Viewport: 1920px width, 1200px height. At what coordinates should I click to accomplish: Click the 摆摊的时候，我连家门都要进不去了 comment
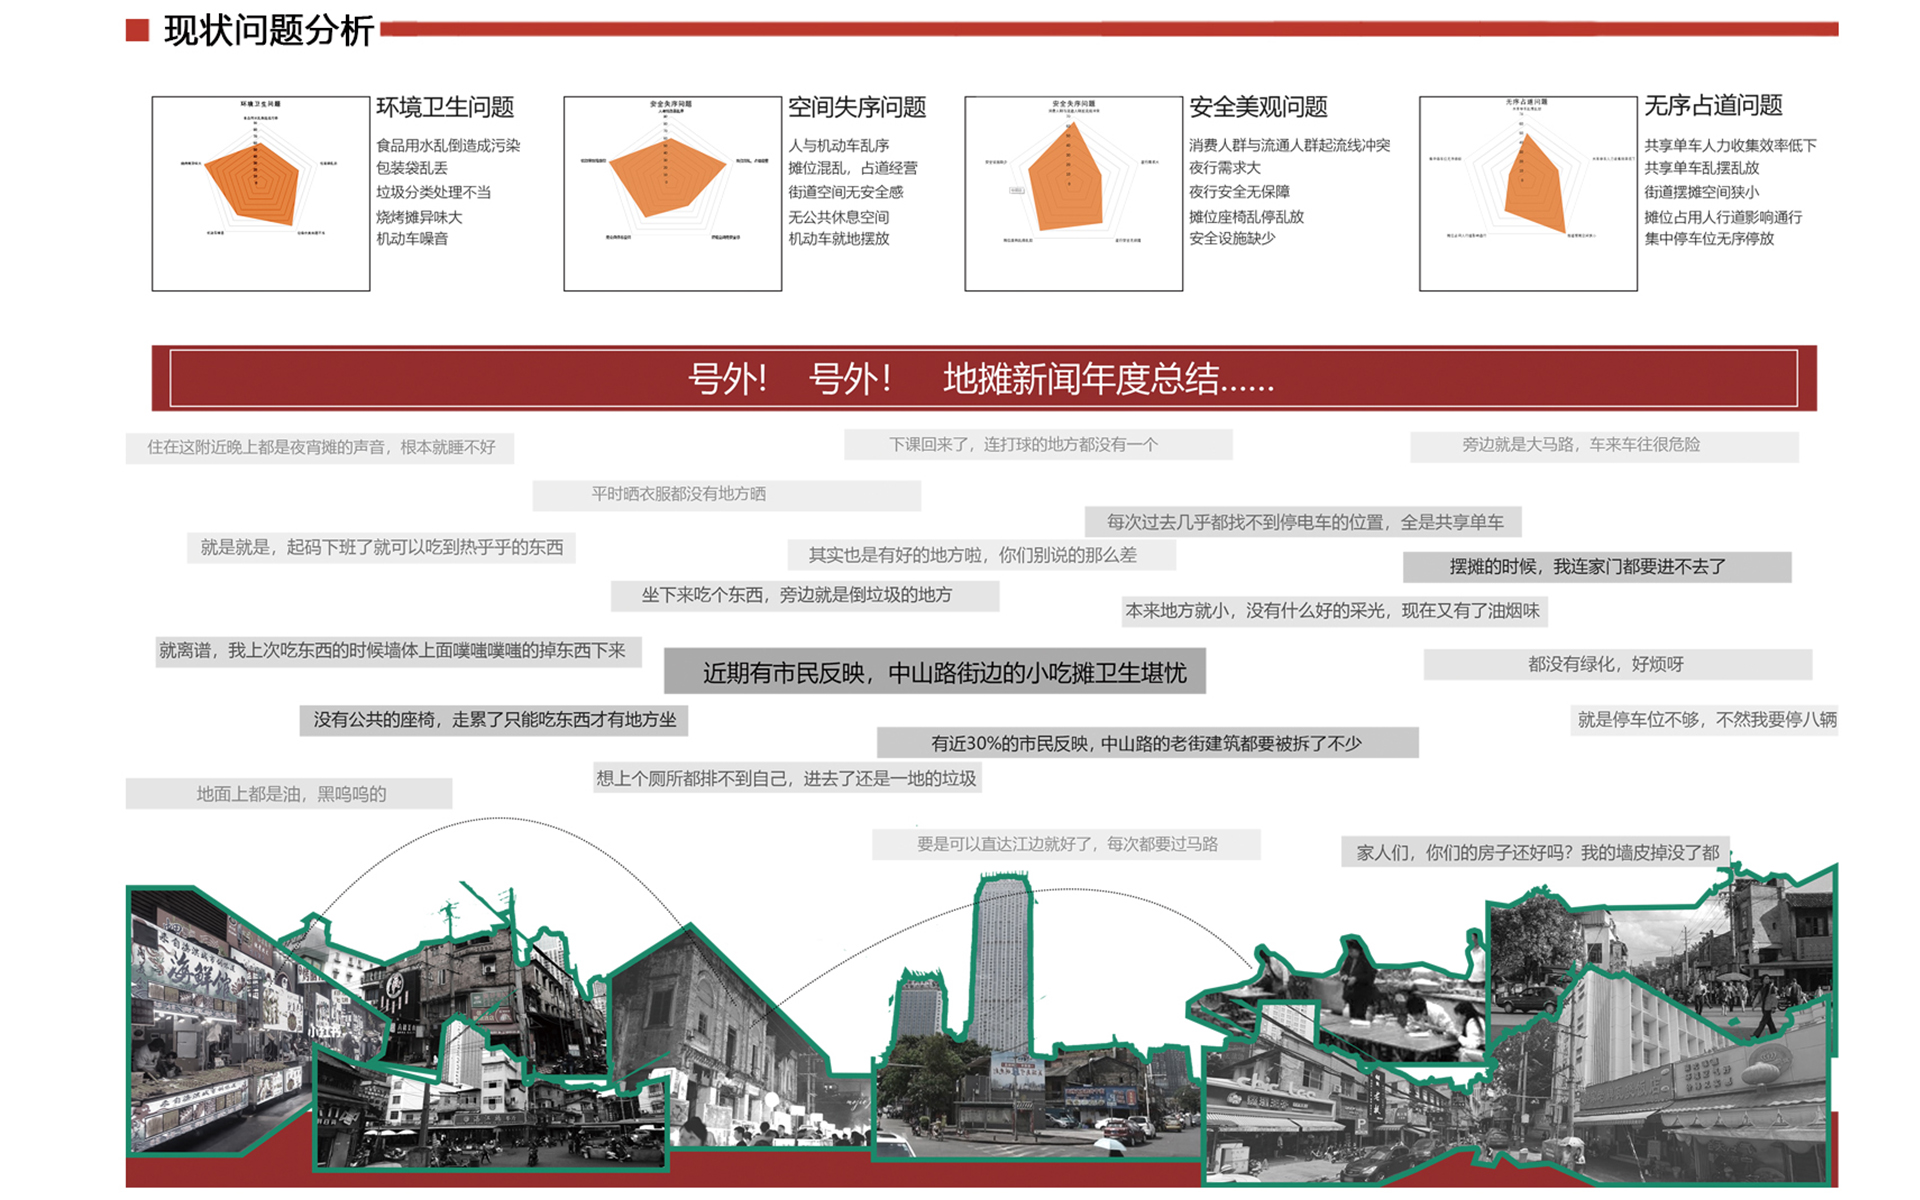(x=1596, y=567)
